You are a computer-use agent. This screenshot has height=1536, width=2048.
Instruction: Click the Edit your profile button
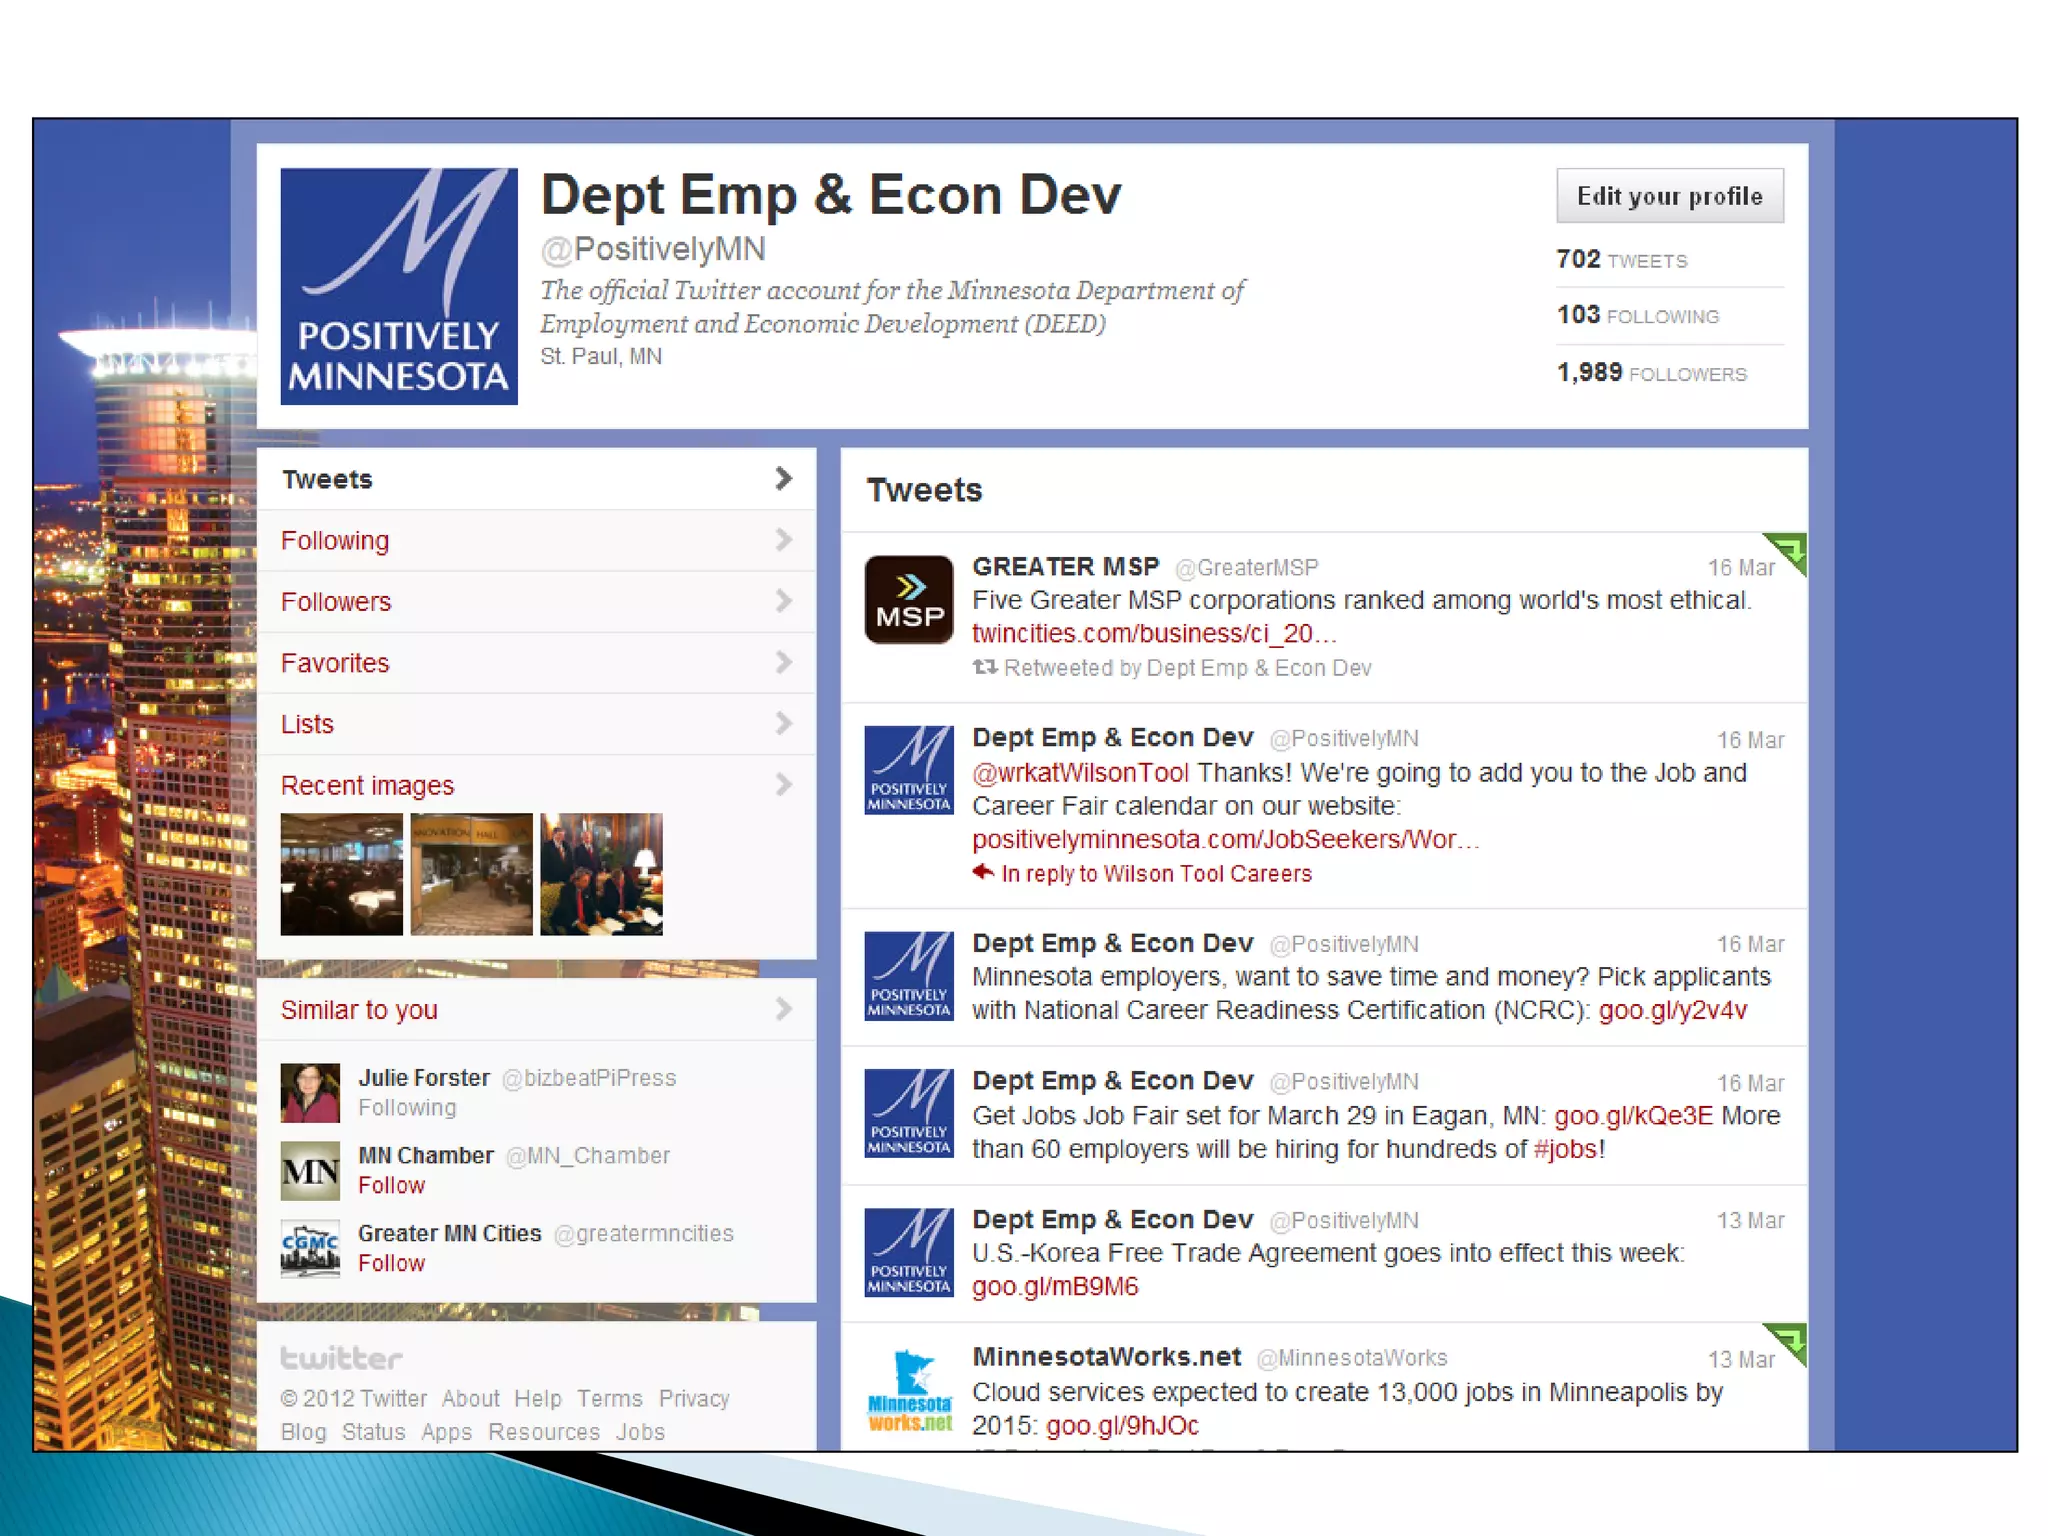[1669, 196]
